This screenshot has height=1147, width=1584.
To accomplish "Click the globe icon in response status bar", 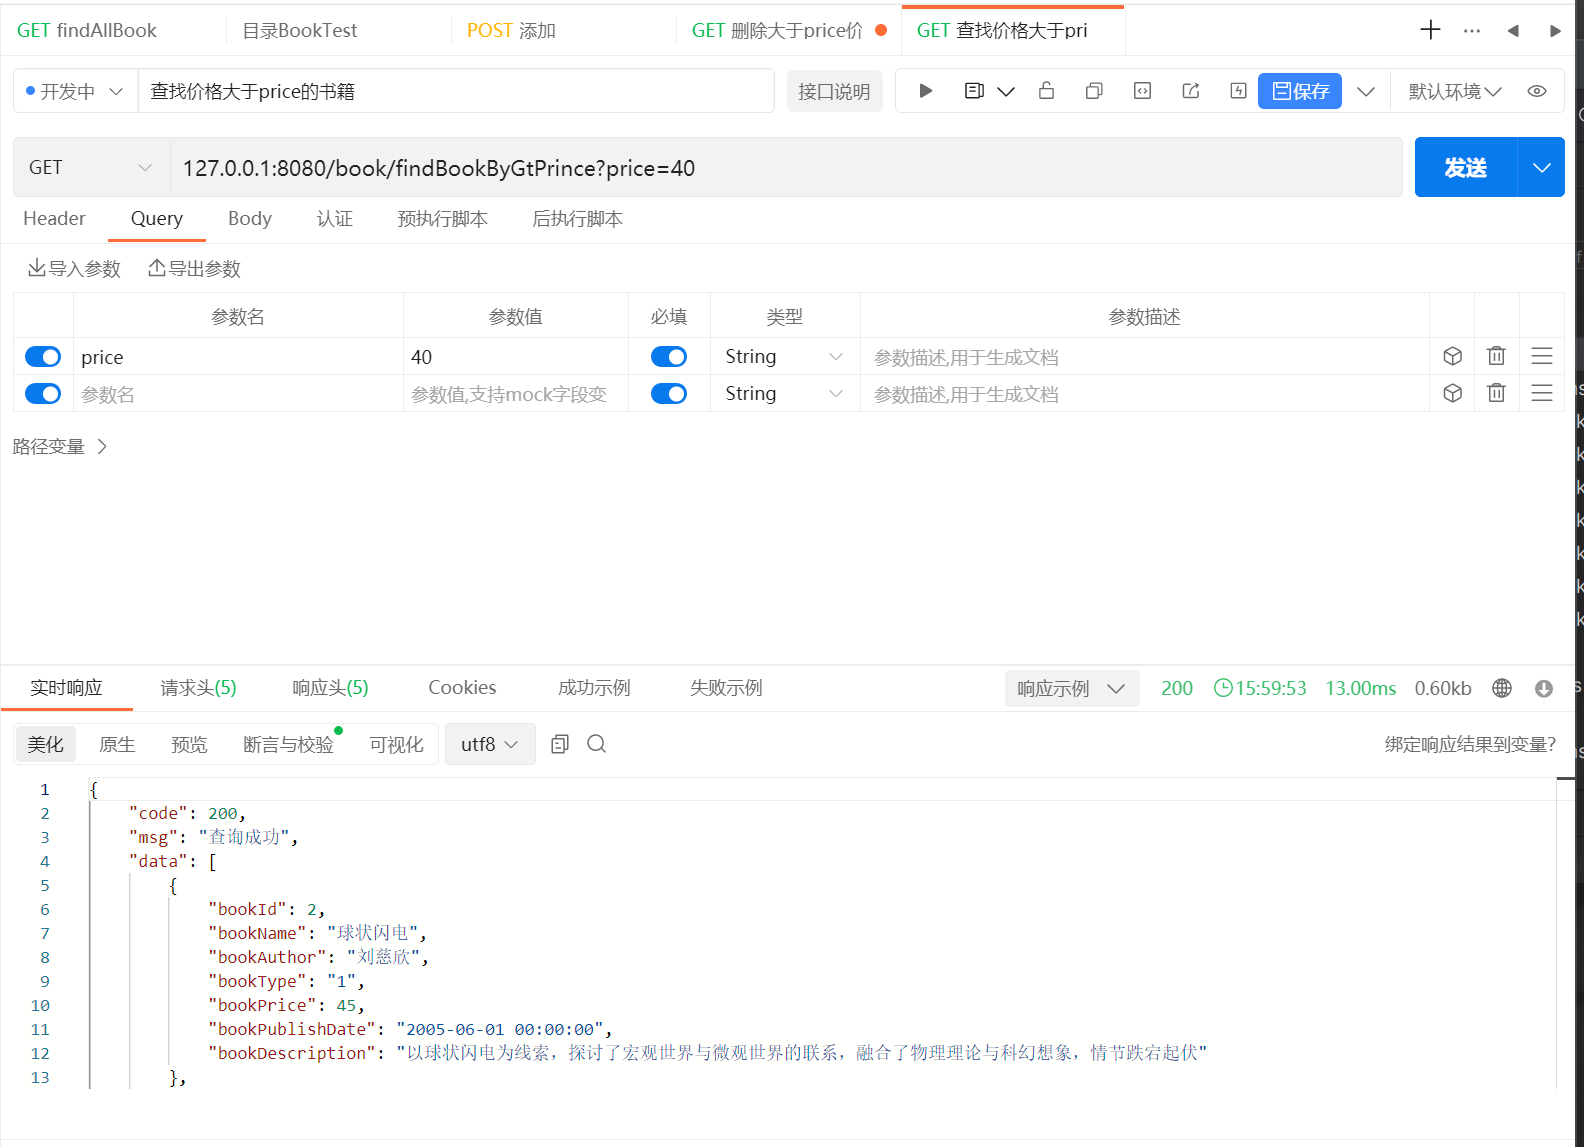I will pos(1501,688).
